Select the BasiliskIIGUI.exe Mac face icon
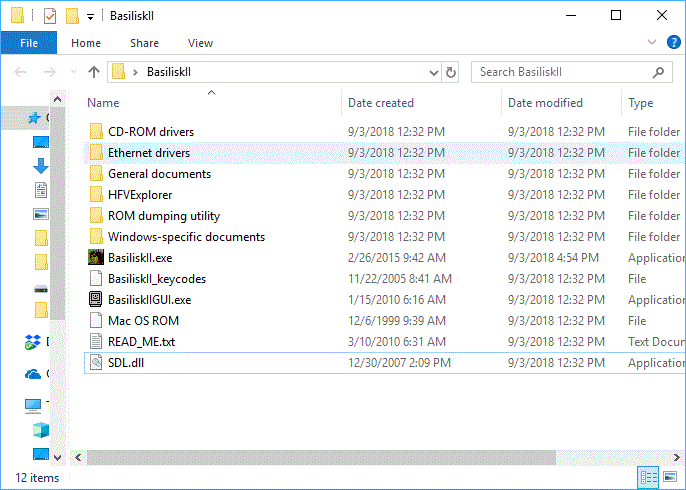This screenshot has width=686, height=490. click(96, 299)
